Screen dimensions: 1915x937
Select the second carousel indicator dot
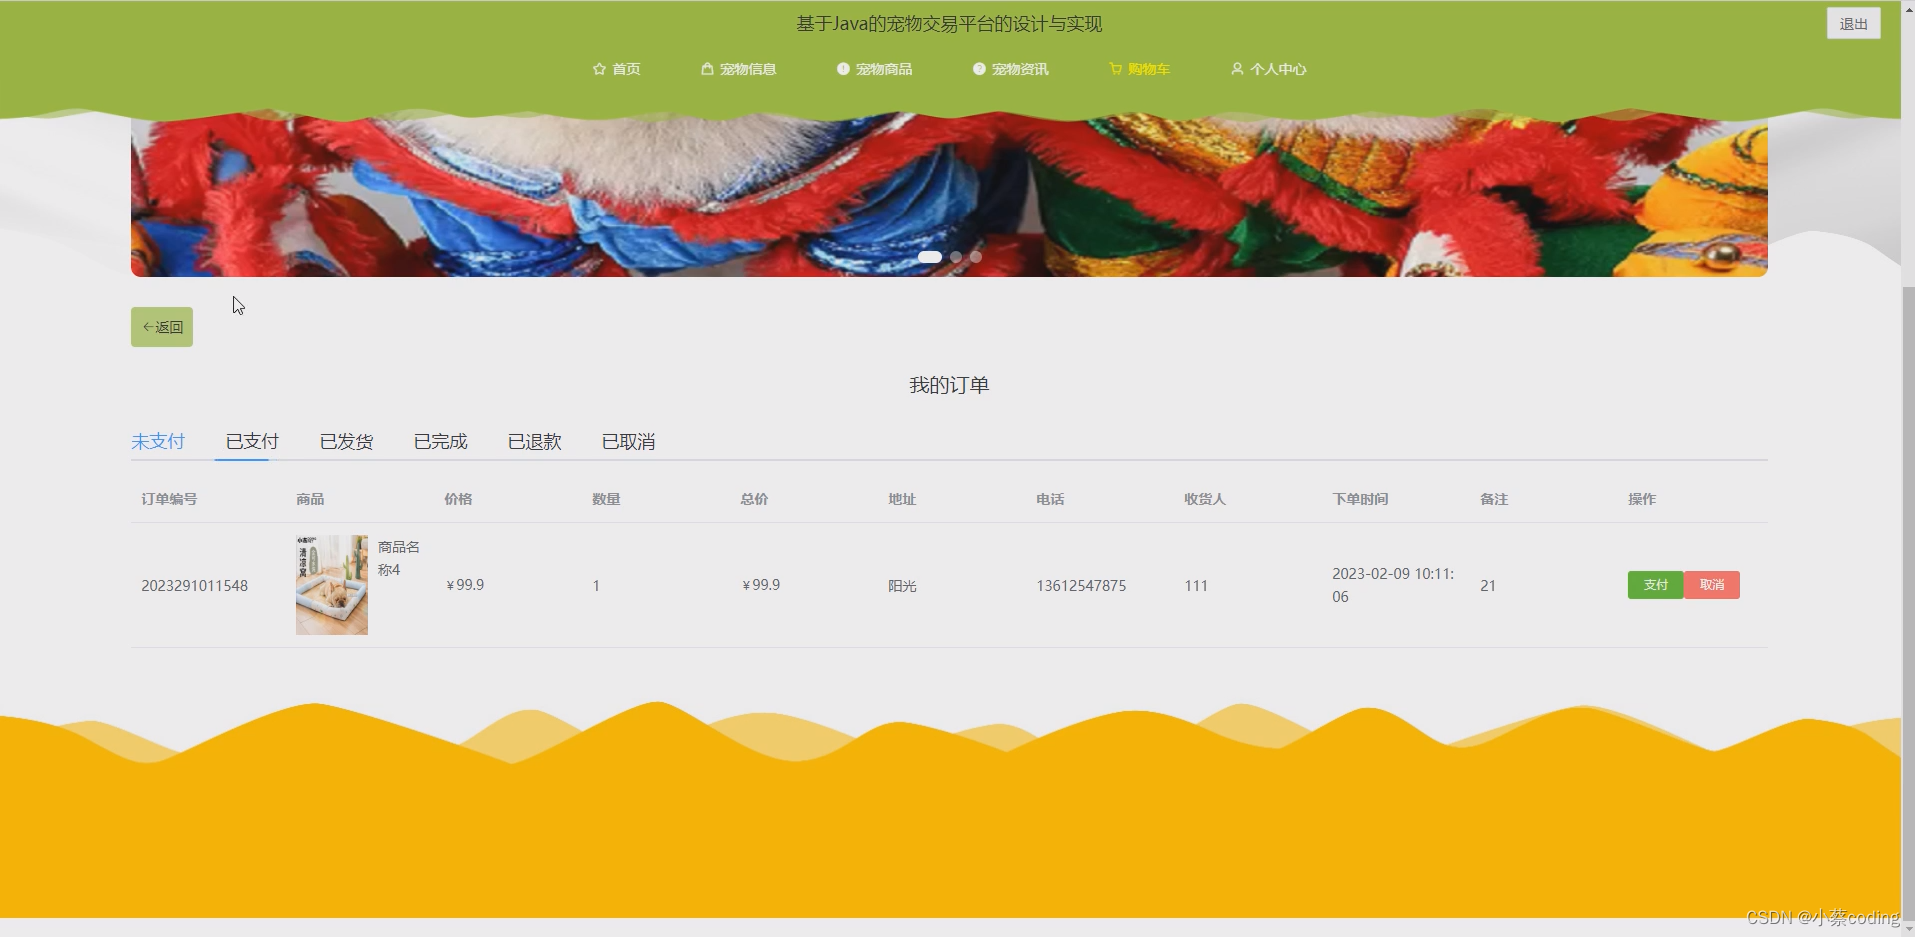[x=956, y=257]
